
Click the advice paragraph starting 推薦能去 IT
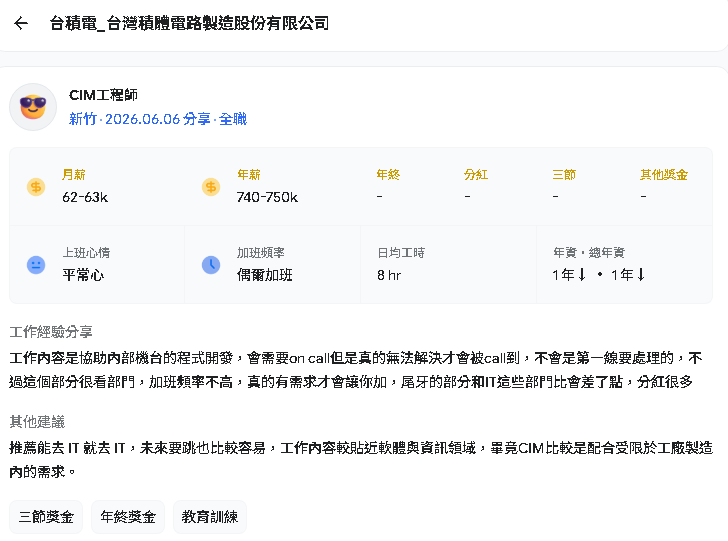[x=361, y=460]
